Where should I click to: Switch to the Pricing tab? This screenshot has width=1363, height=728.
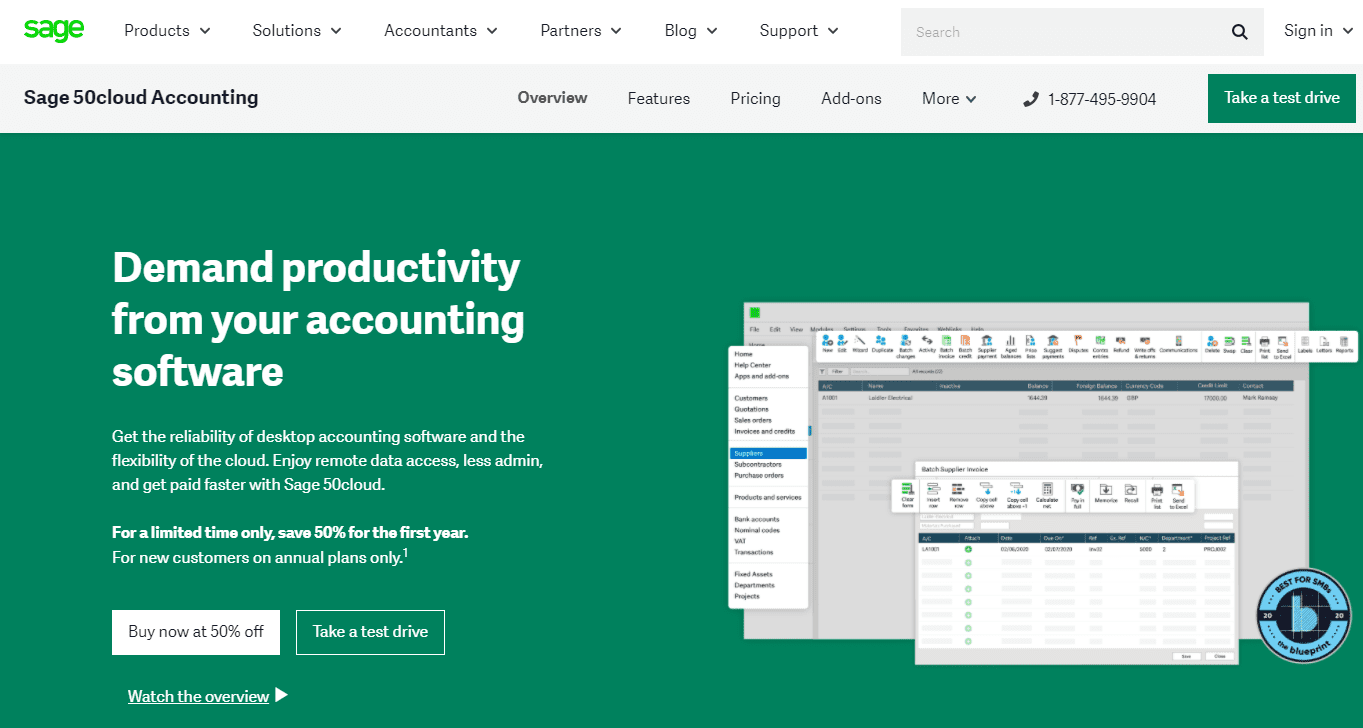755,98
